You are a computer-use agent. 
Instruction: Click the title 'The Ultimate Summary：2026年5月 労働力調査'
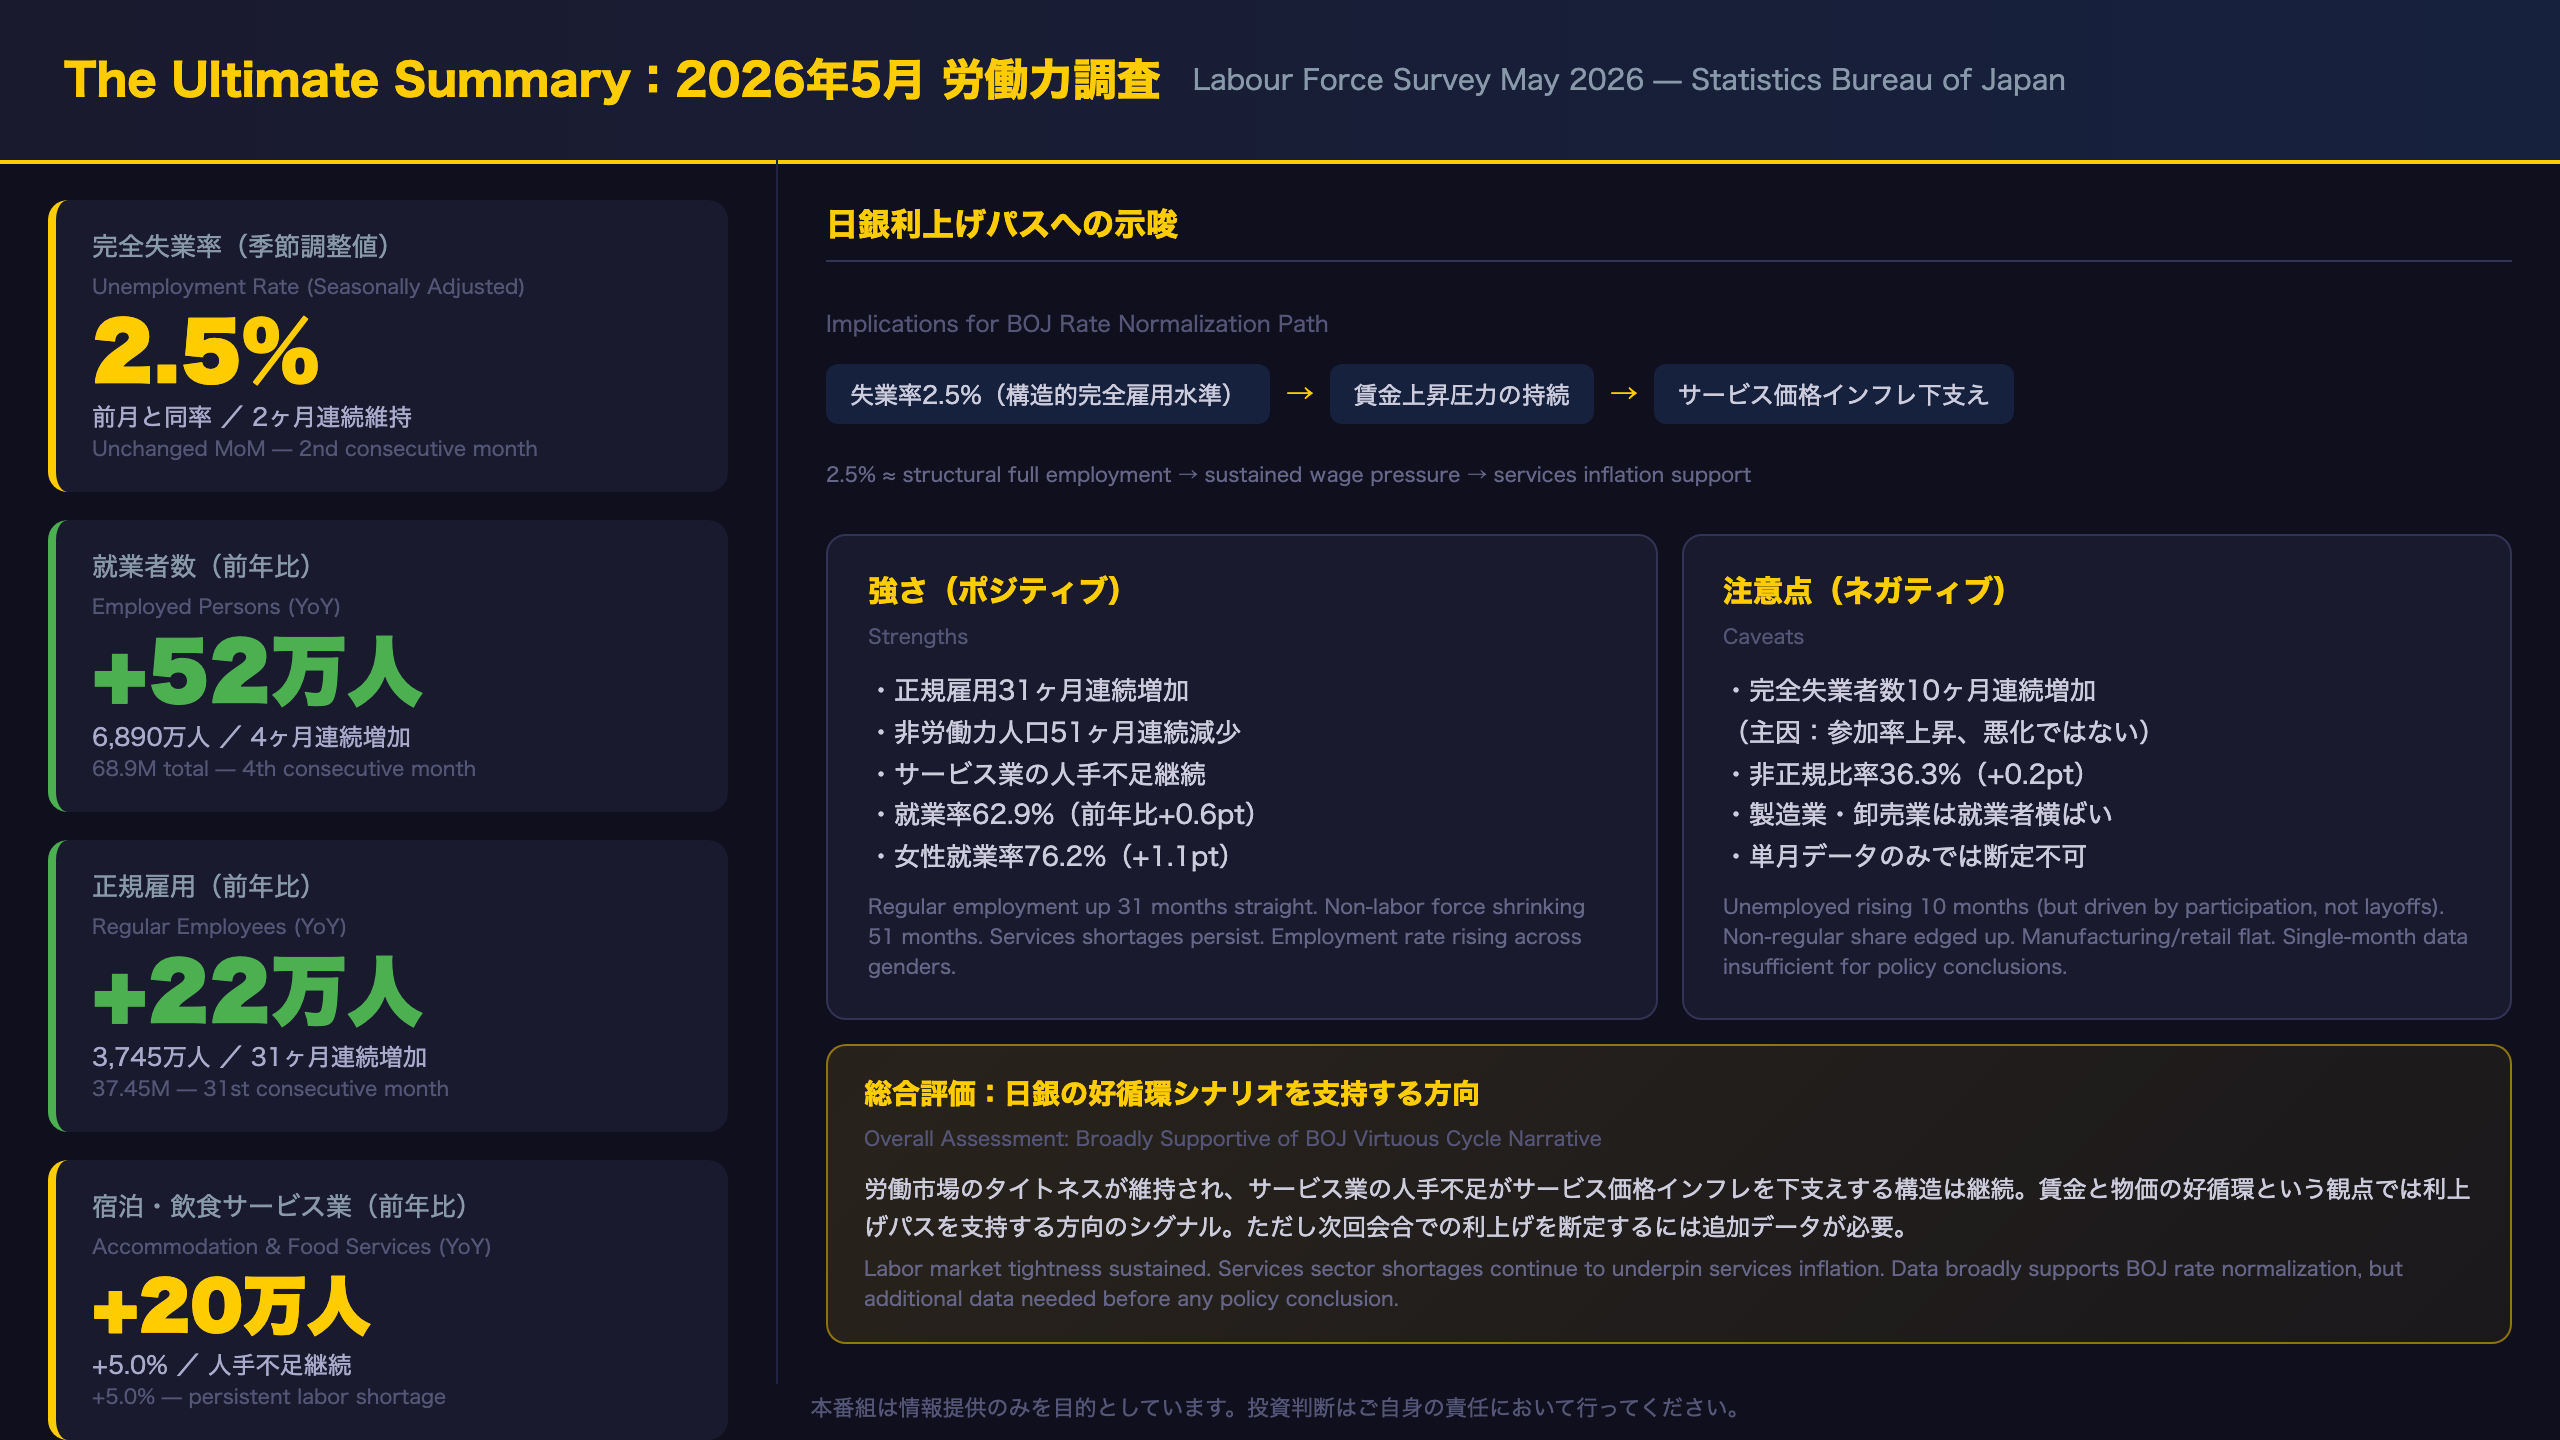tap(612, 80)
